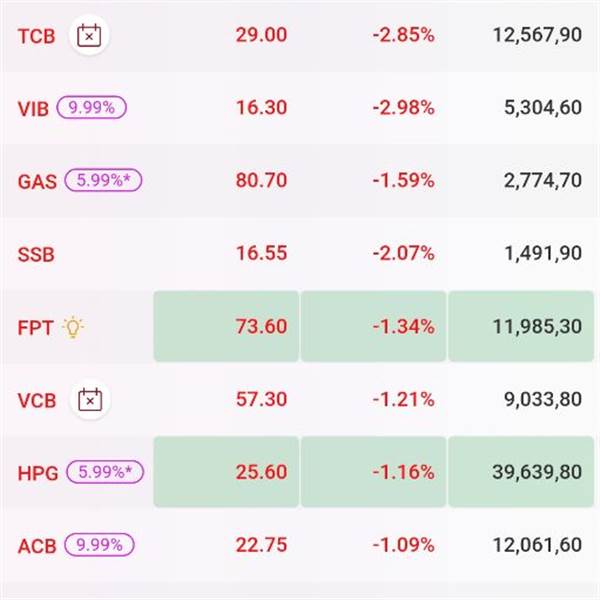Click HPG price 25.60 cell
The image size is (600, 600).
click(226, 471)
